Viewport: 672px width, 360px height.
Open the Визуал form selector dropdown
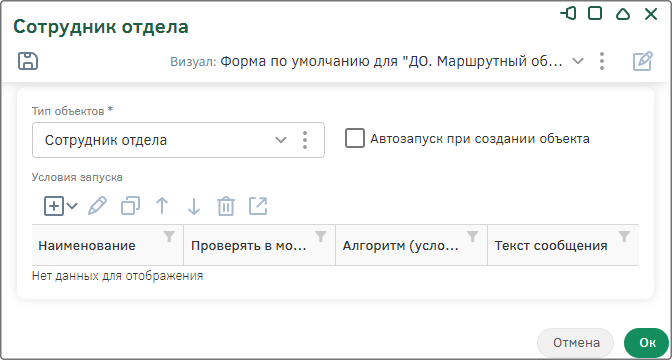coord(578,61)
